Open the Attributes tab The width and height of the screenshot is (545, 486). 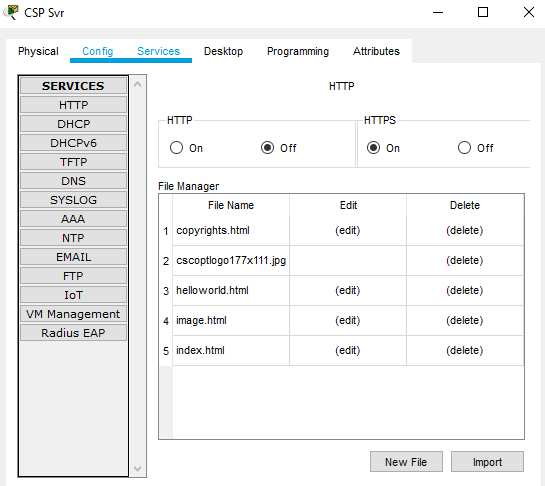pyautogui.click(x=376, y=51)
